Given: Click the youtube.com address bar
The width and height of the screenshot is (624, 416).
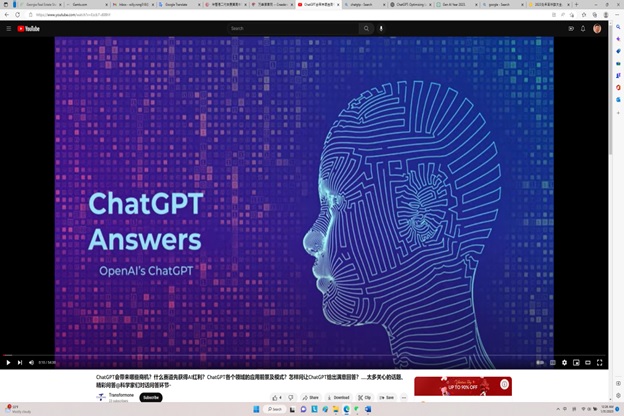Looking at the screenshot, I should 289,15.
